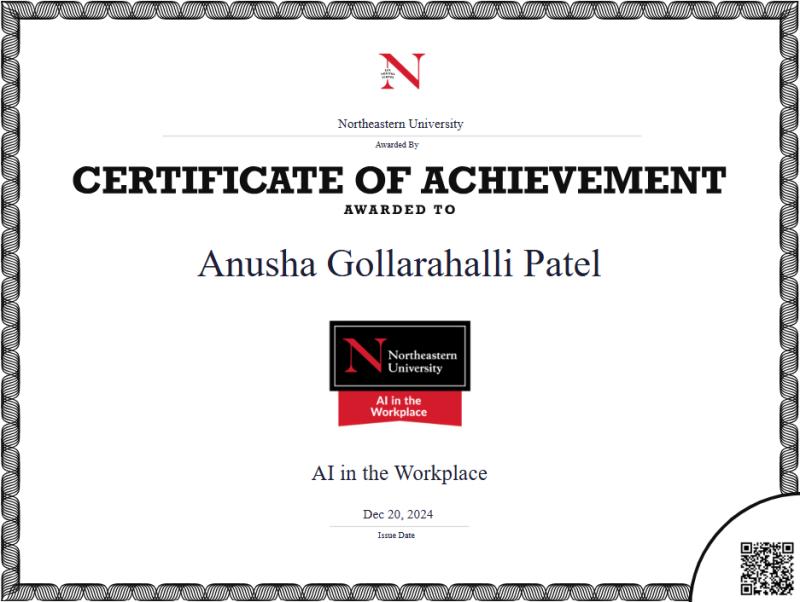Click the white Northeastern University text in badge
This screenshot has width=800, height=602.
pos(421,362)
